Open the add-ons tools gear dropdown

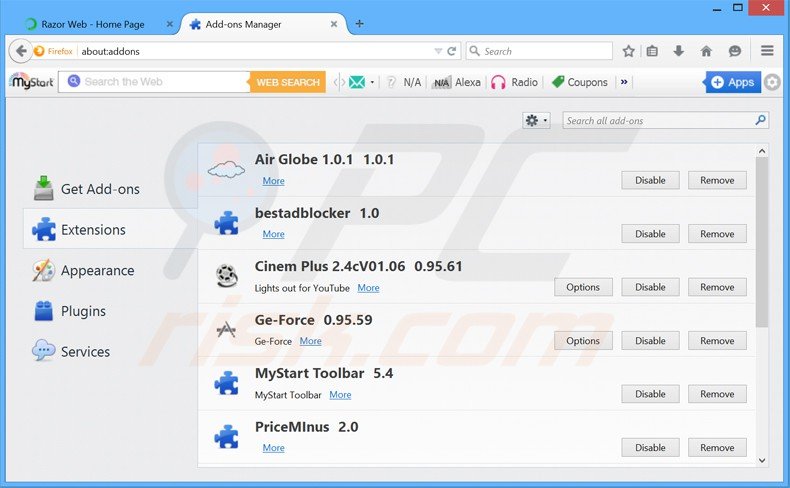pyautogui.click(x=536, y=120)
